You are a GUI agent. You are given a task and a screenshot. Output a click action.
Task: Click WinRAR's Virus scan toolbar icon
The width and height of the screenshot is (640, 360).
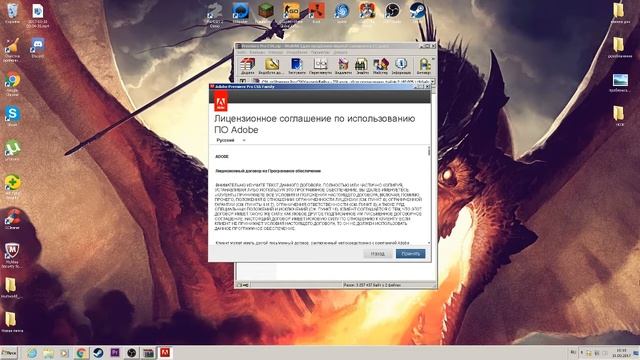pyautogui.click(x=424, y=66)
